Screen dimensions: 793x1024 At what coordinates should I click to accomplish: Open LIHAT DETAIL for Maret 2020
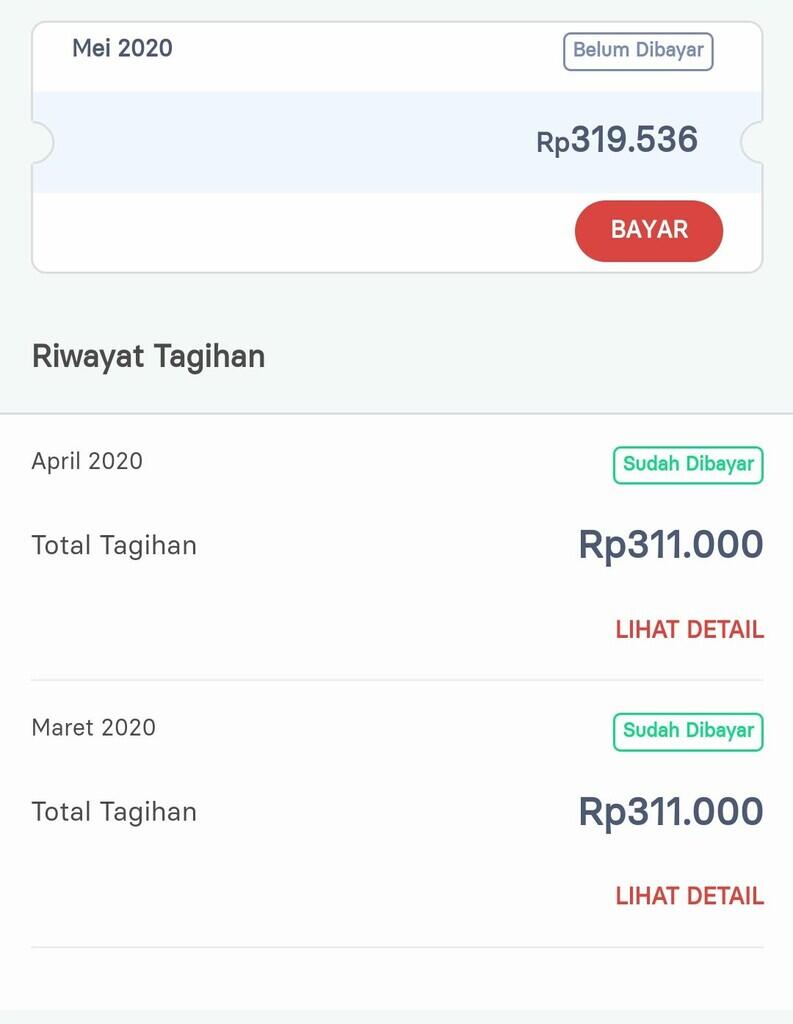[x=689, y=895]
